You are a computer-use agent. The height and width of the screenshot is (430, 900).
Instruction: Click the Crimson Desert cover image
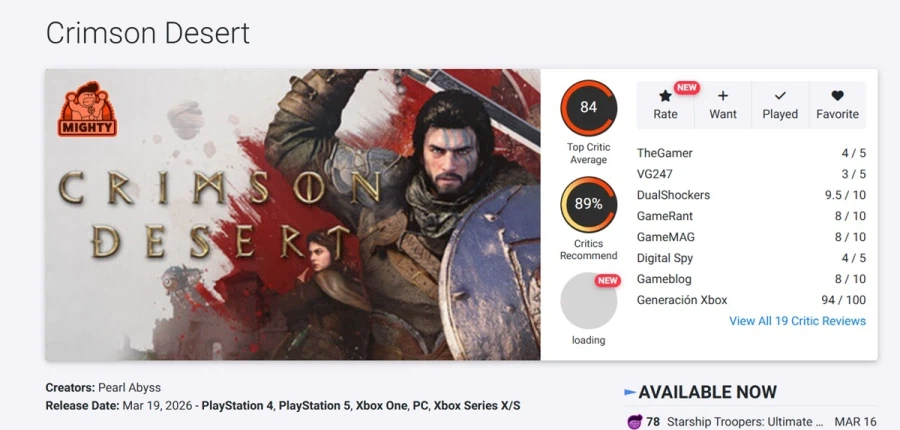(293, 214)
